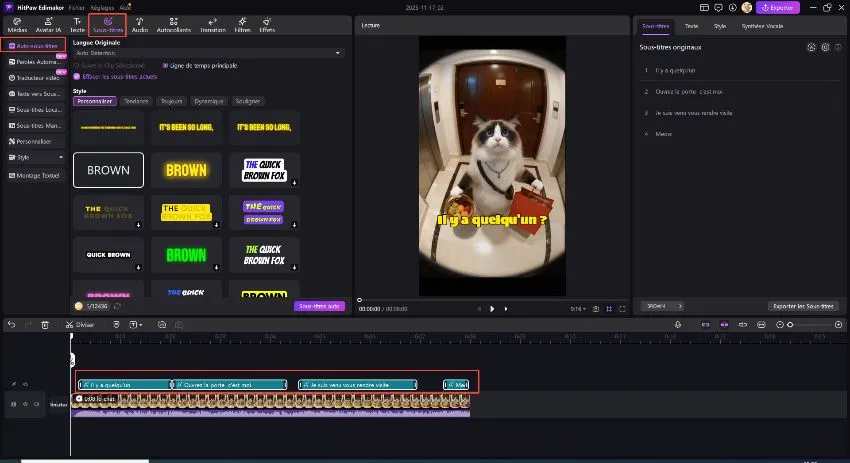
Task: Click the Sous-titres auto button
Action: [x=320, y=306]
